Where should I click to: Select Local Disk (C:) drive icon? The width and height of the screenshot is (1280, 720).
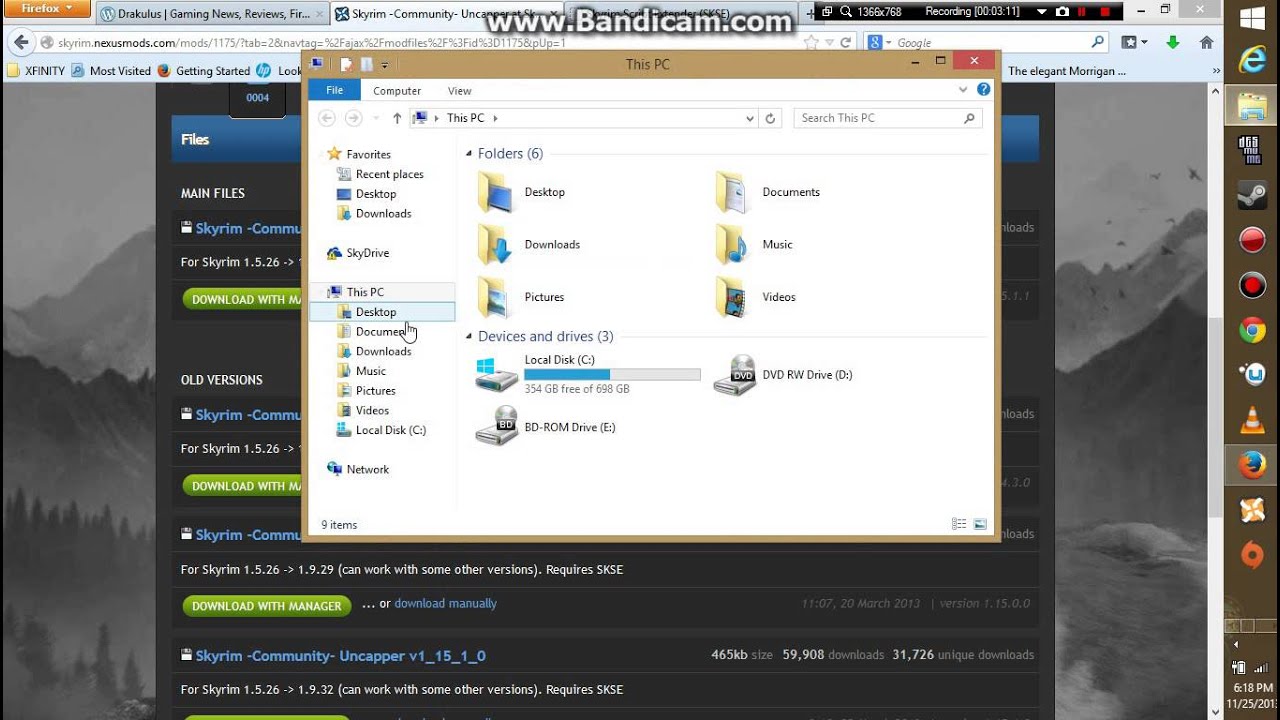coord(497,375)
